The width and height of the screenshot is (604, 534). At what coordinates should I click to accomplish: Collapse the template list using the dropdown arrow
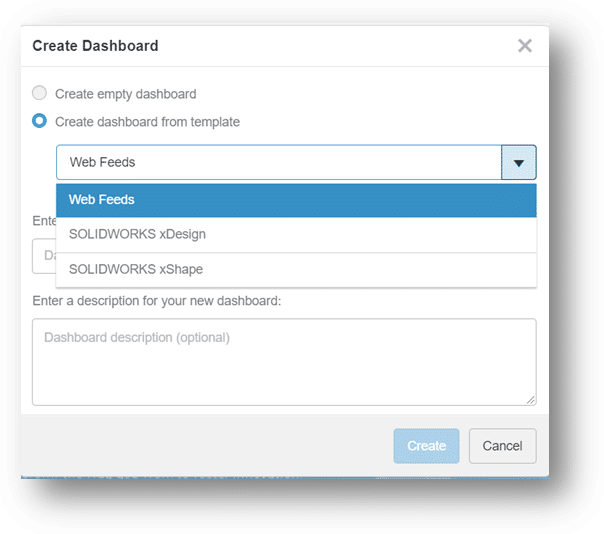[519, 163]
